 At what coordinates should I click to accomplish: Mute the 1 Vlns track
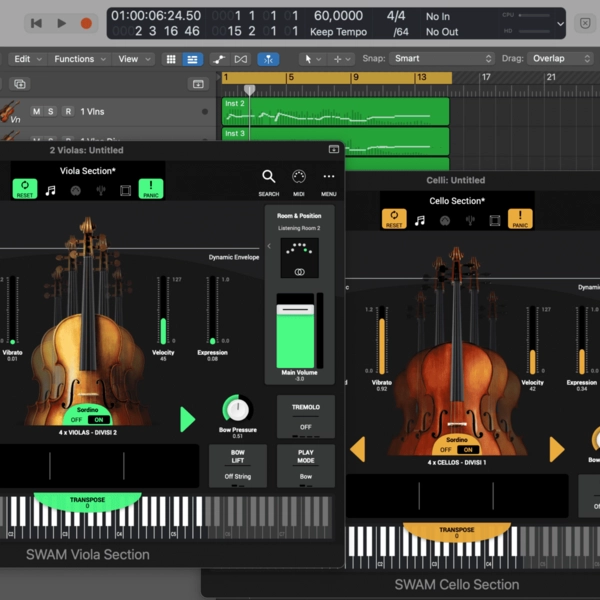click(x=37, y=111)
